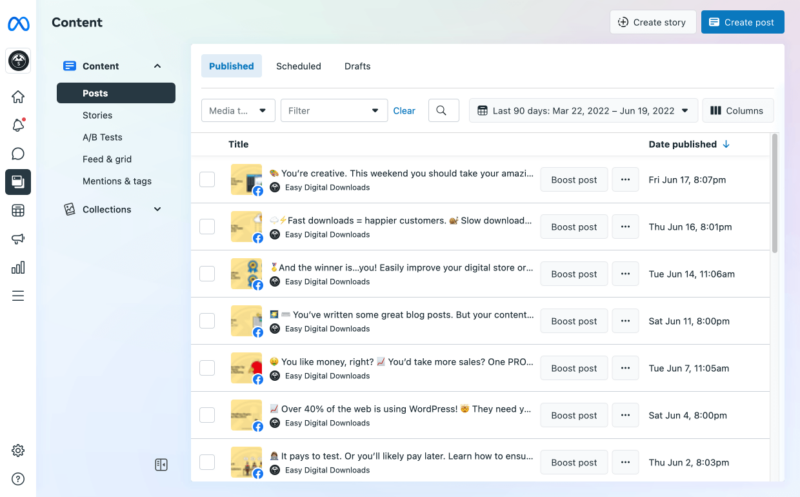This screenshot has height=497, width=800.
Task: Select checkbox for Tue Jun 14 post
Action: pos(207,274)
